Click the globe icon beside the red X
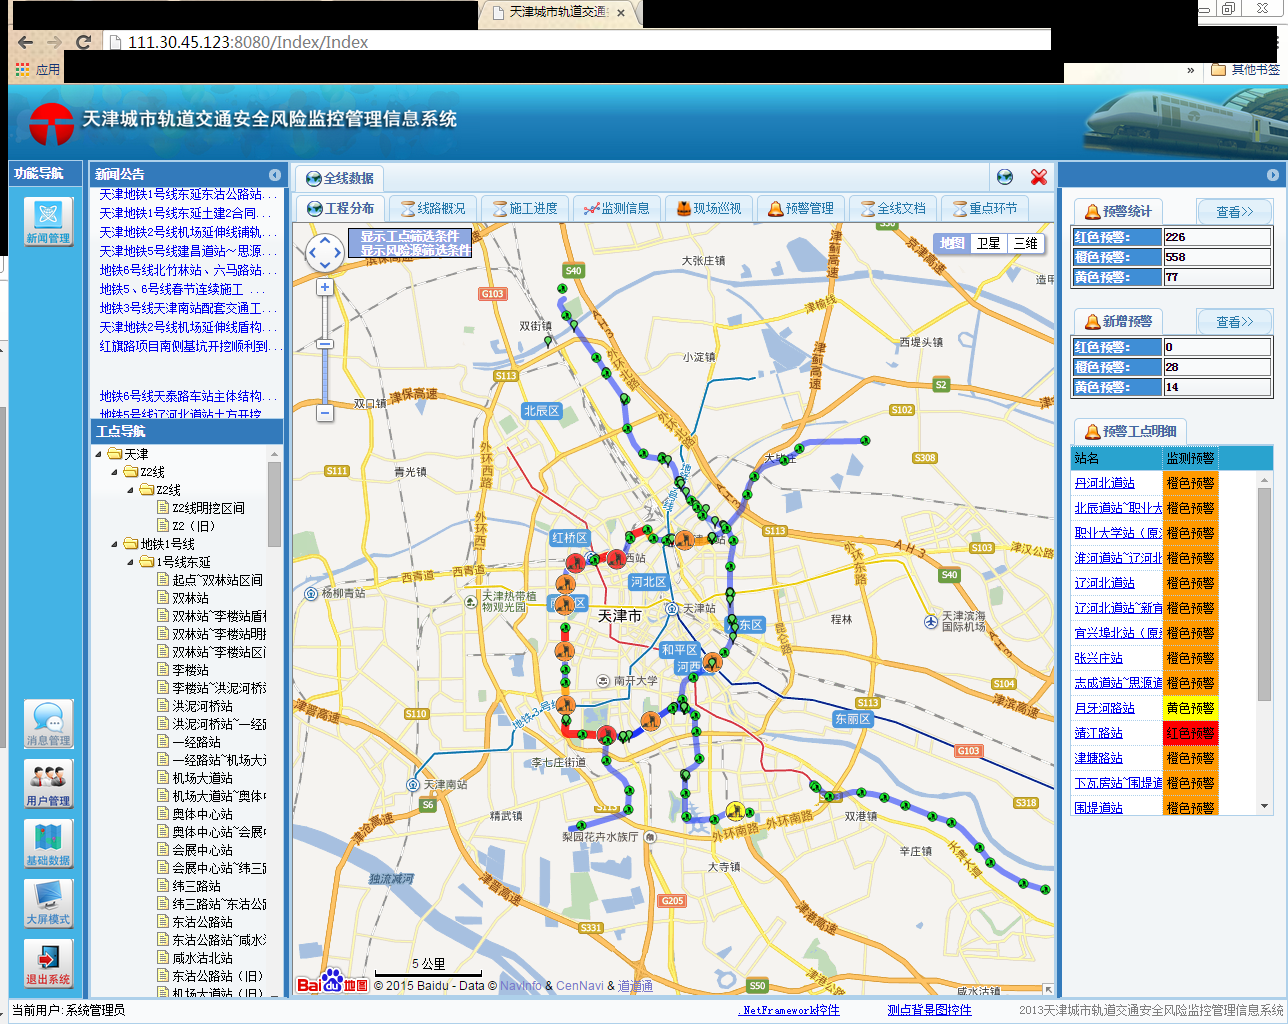 [x=1005, y=177]
